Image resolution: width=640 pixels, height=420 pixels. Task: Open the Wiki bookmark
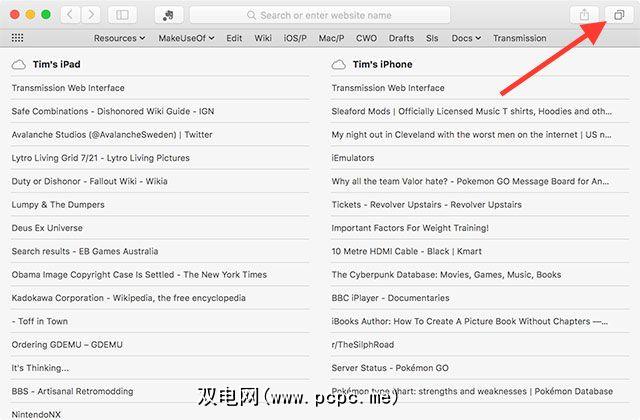pyautogui.click(x=263, y=38)
